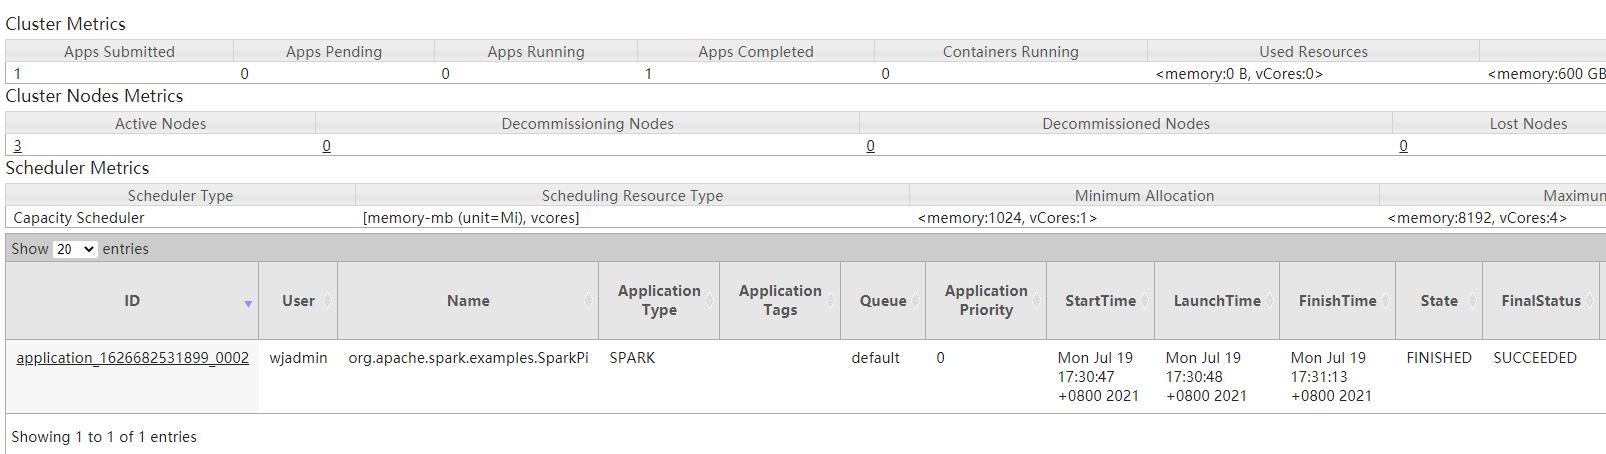This screenshot has width=1606, height=454.
Task: Sort the table by ID column arrow
Action: (248, 303)
